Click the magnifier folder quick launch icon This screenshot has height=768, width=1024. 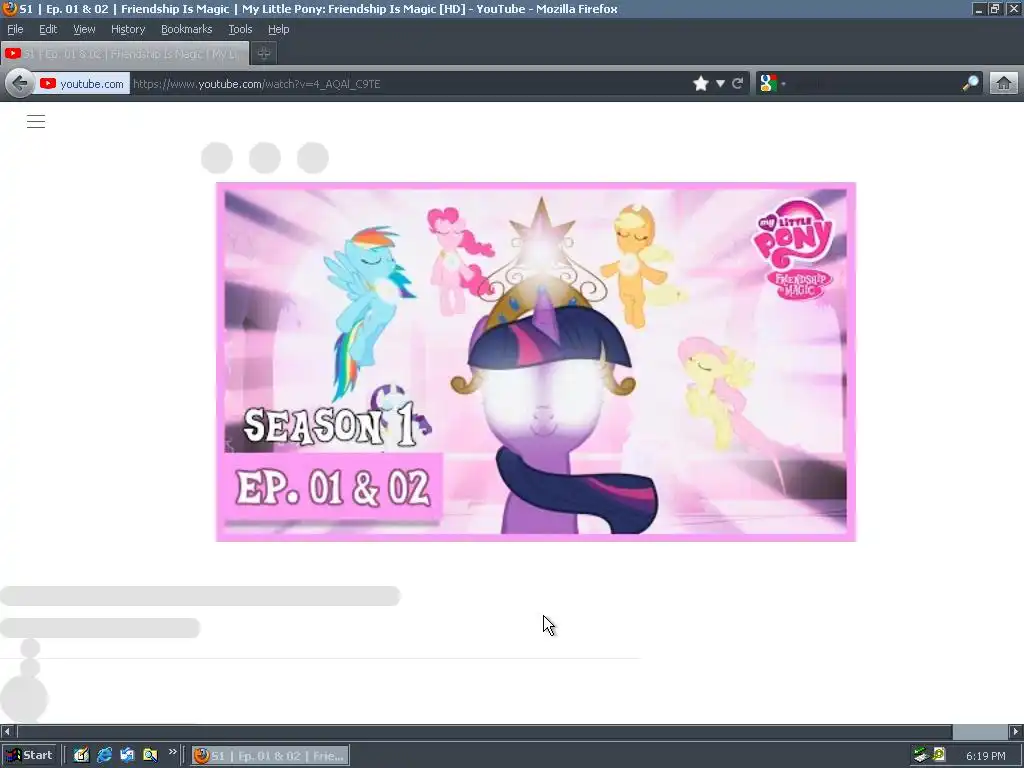(150, 755)
